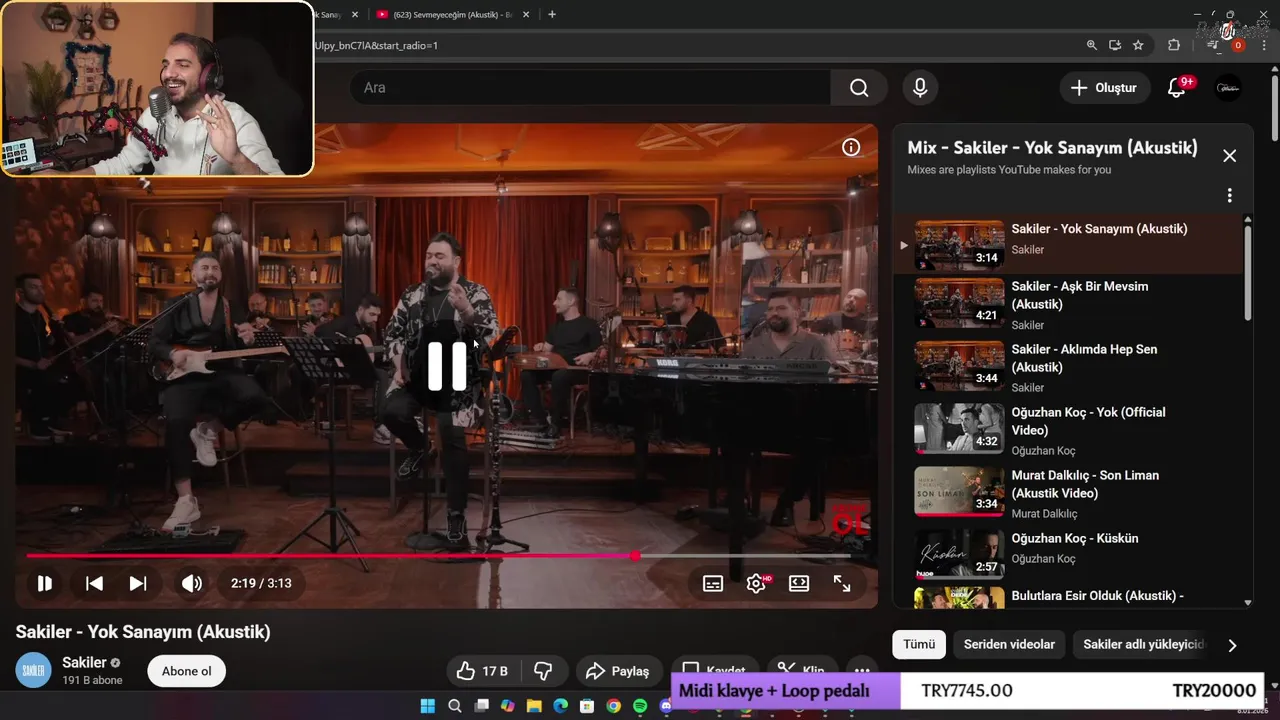Skip to previous video
This screenshot has width=1280, height=720.
[x=94, y=583]
